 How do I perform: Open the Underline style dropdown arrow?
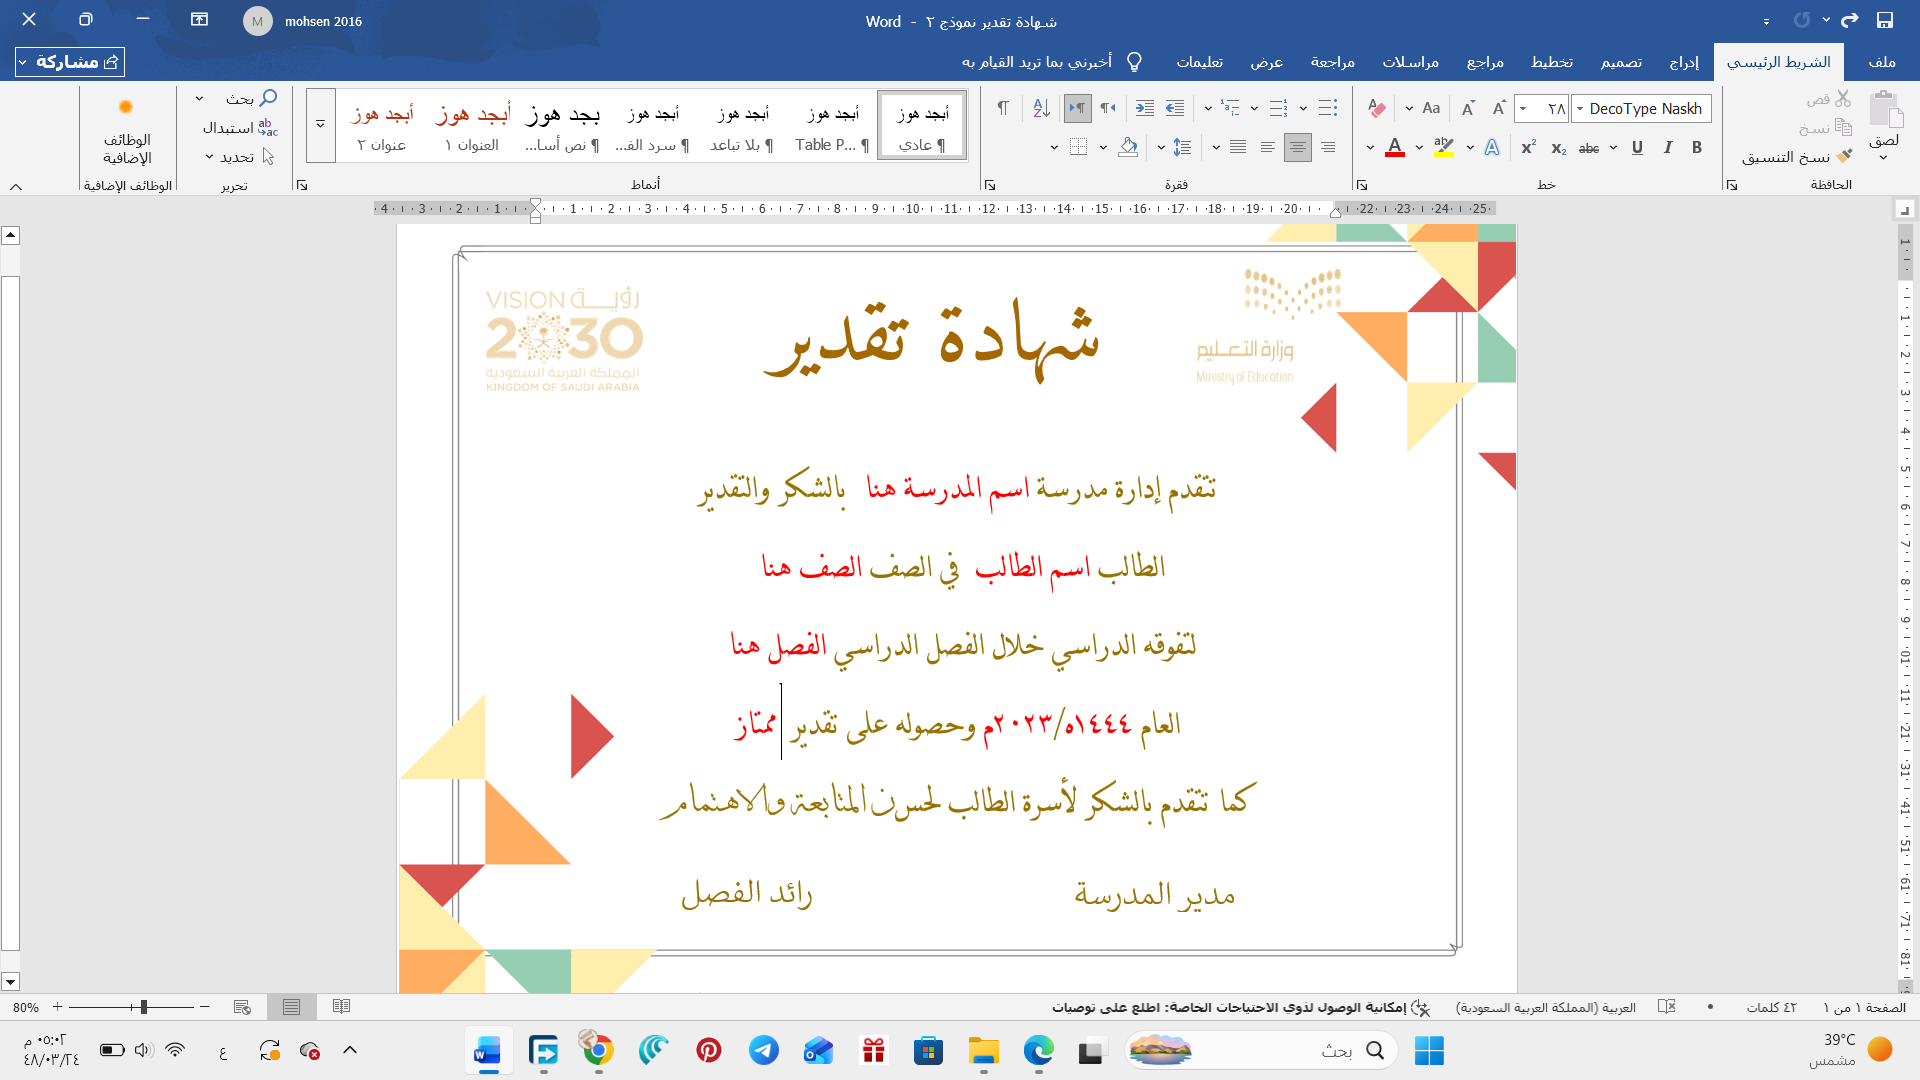click(1613, 147)
